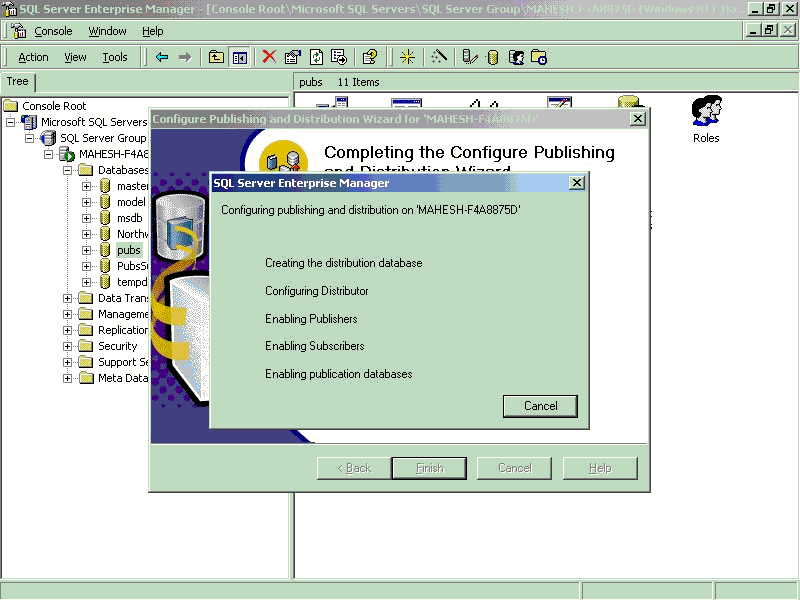Collapse the Databases folder node
This screenshot has height=600, width=800.
coord(67,170)
